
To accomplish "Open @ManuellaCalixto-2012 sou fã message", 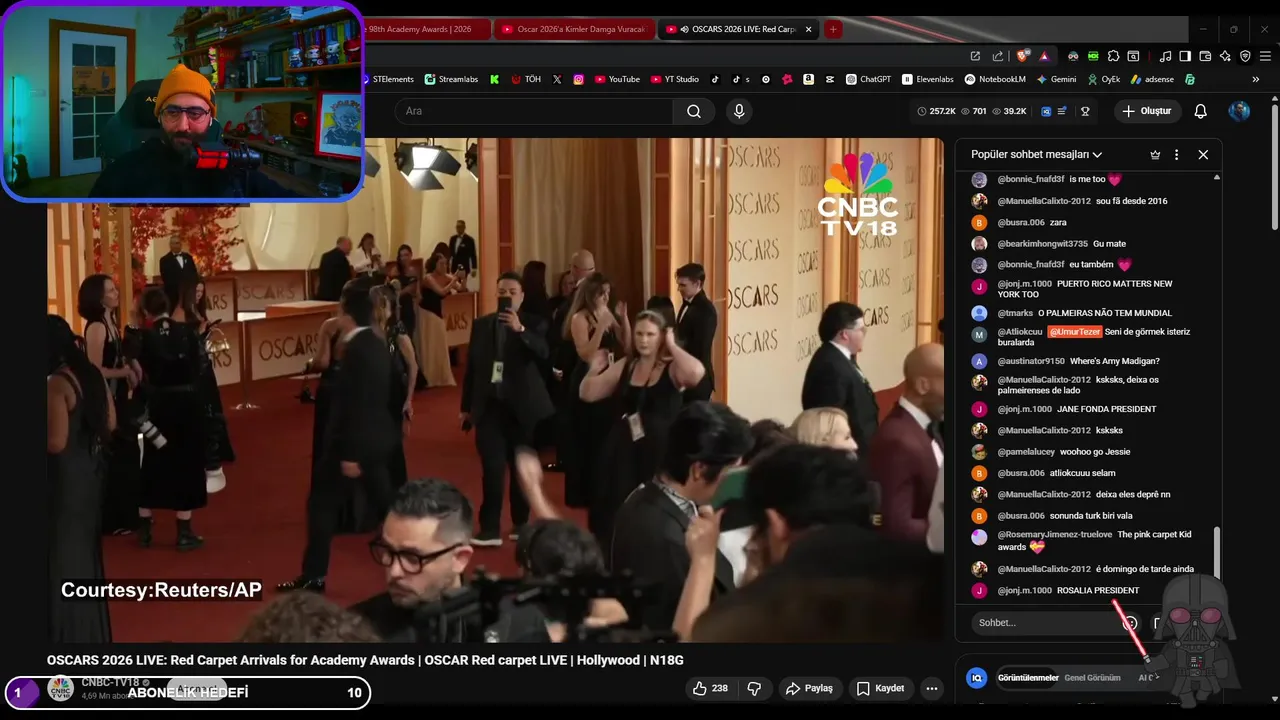I will 1082,201.
